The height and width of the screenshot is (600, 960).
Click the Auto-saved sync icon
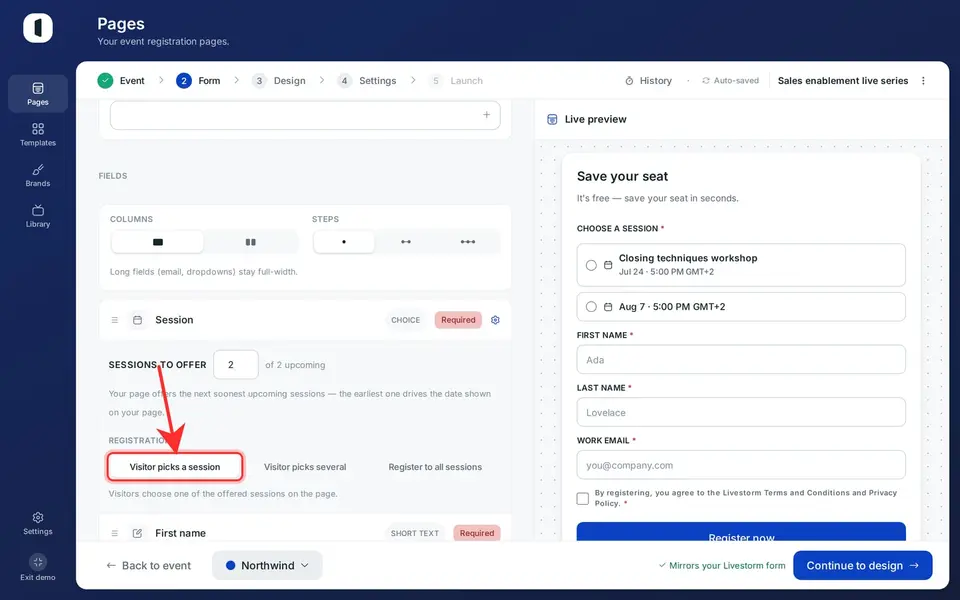pos(705,81)
